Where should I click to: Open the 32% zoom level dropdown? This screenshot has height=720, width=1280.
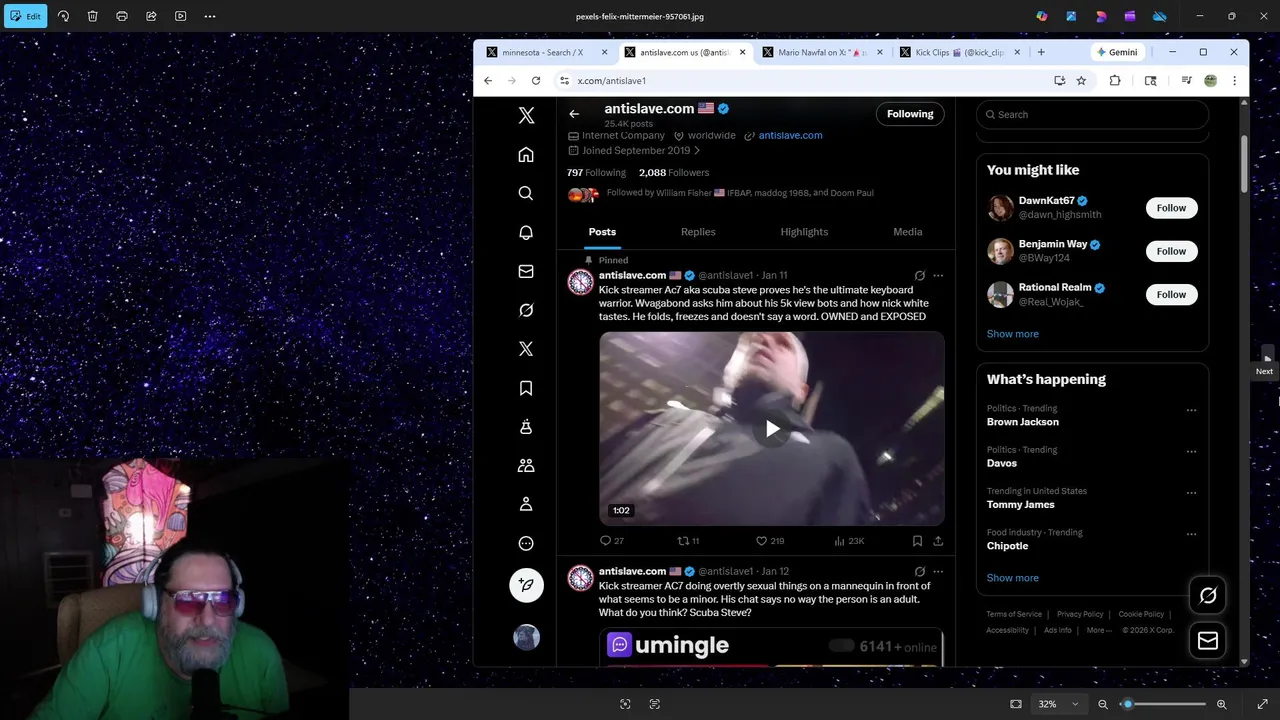pyautogui.click(x=1058, y=704)
